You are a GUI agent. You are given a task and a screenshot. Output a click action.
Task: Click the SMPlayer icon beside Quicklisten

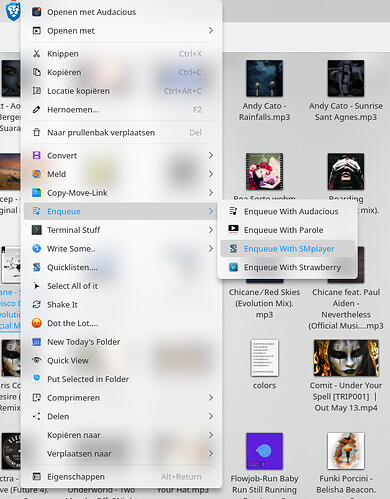[37, 267]
